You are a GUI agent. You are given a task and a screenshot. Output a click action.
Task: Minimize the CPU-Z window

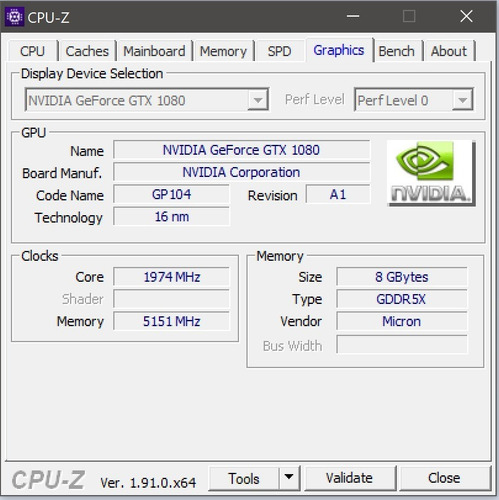(x=353, y=16)
